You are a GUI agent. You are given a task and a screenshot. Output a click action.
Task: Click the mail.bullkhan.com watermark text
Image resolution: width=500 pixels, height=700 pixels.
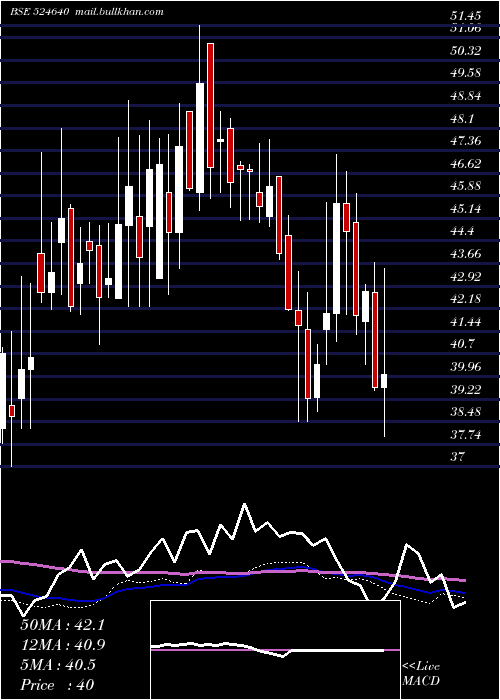[x=118, y=12]
